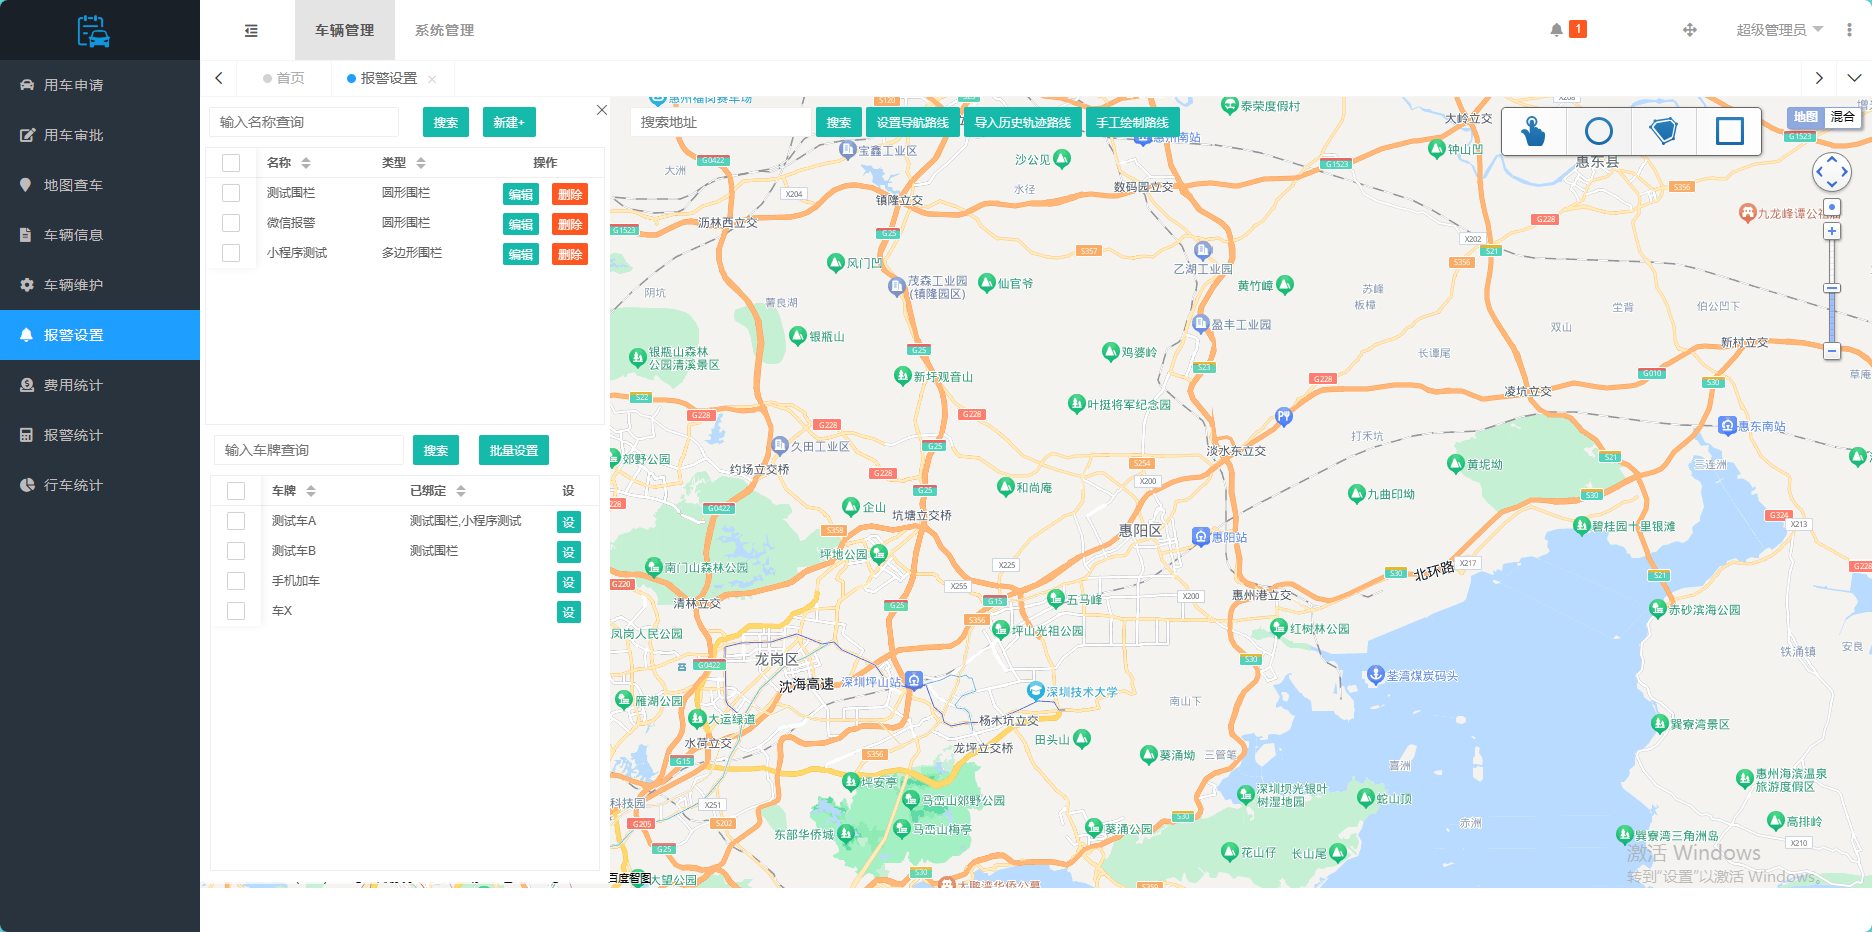Click 编辑 for 小程序测试 fence
Screen dimensions: 1872x932
[x=520, y=254]
